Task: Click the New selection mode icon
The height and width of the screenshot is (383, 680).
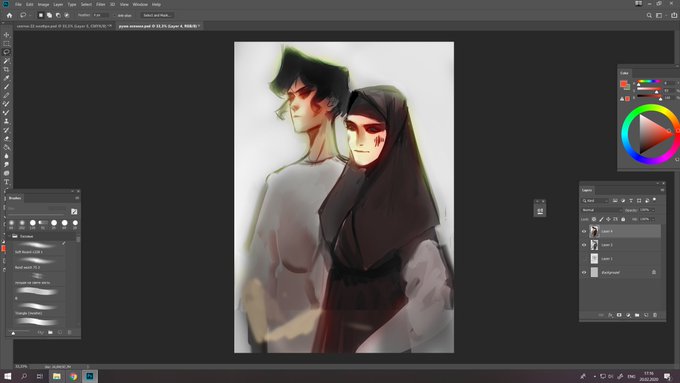Action: [x=40, y=15]
